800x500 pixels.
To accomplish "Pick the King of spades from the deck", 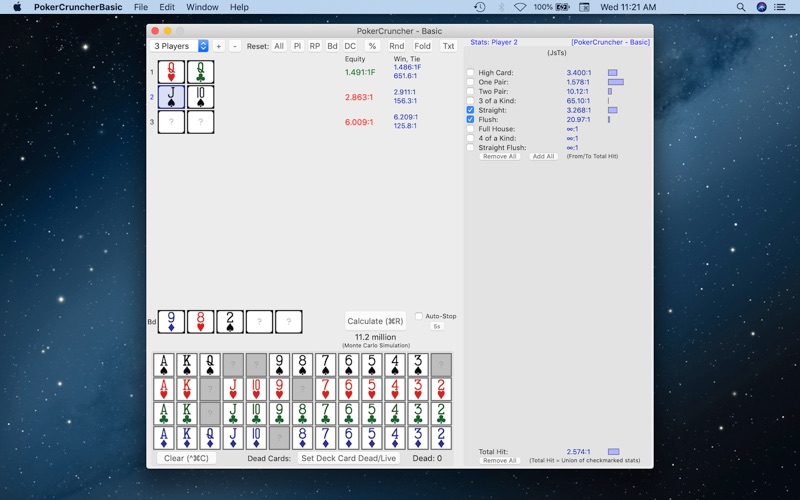I will coord(187,365).
